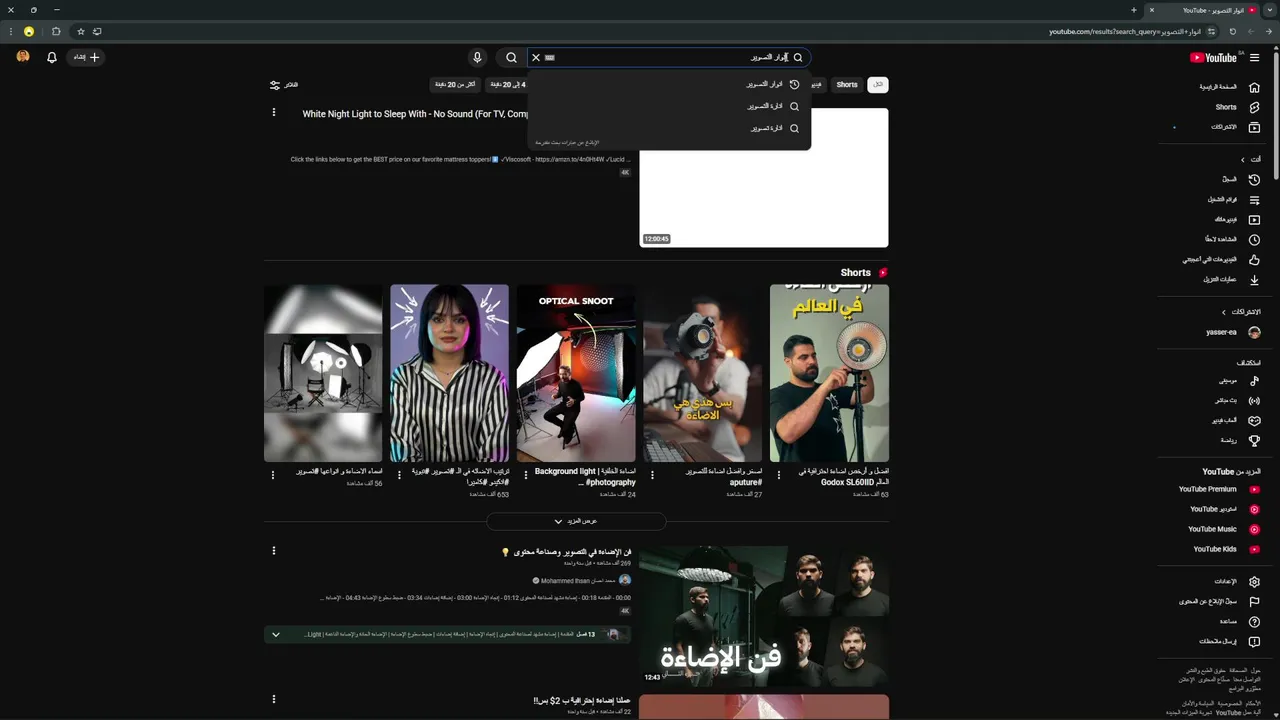Screen dimensions: 1280x720
Task: Start voice search with microphone
Action: pos(477,58)
